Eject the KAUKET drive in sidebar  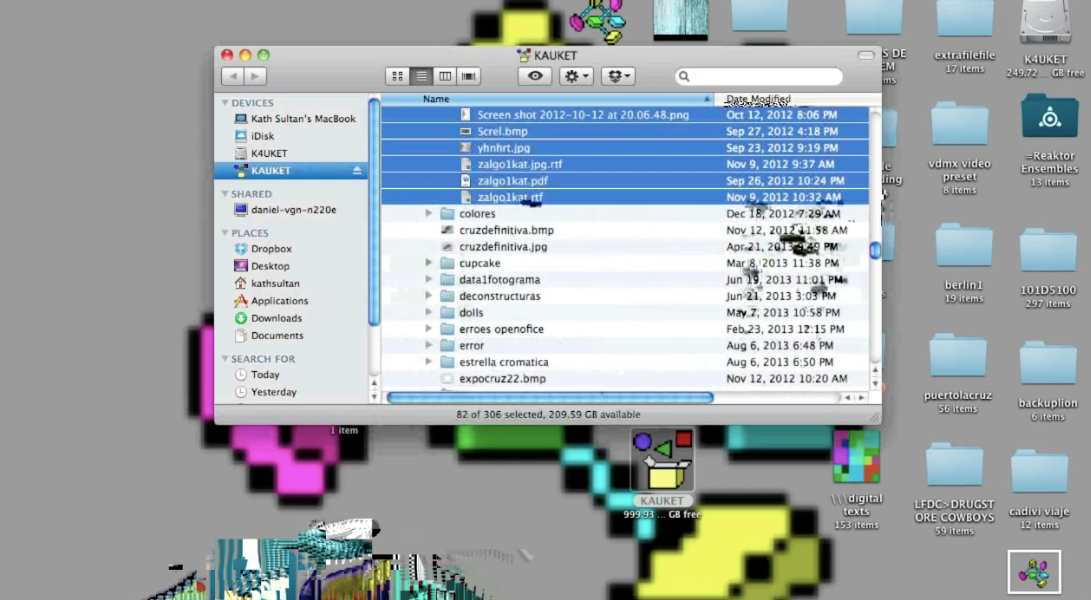[357, 171]
